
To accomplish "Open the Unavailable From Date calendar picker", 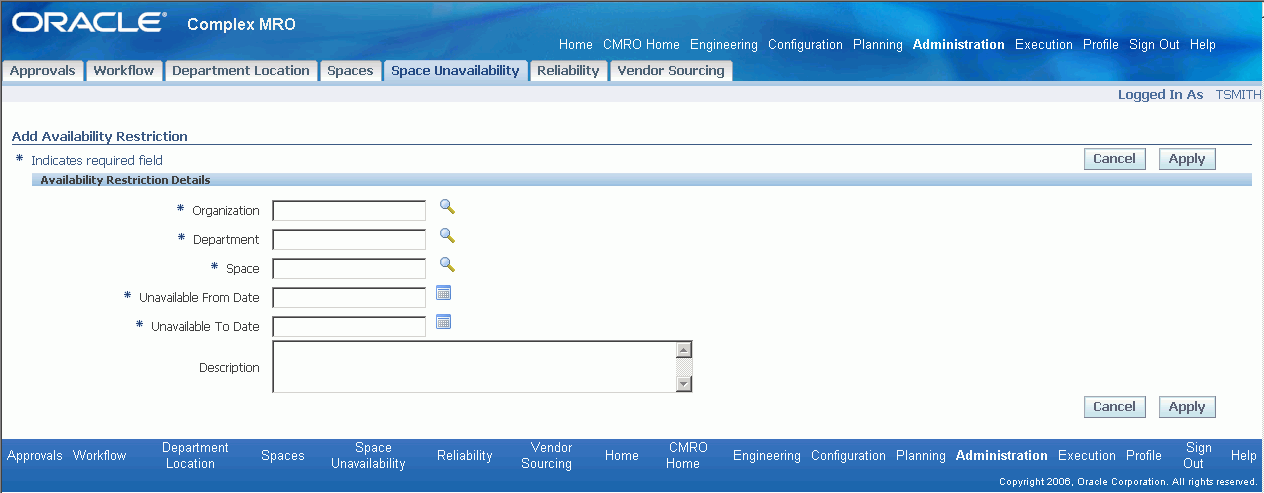I will point(444,293).
